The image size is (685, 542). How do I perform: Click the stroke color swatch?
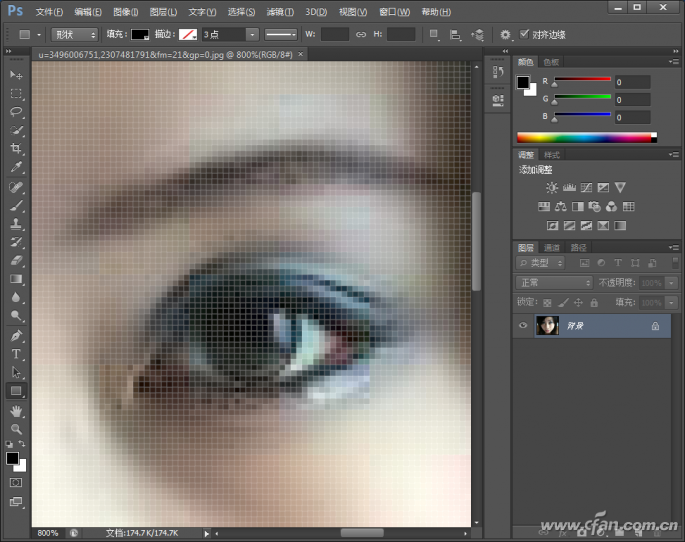[188, 35]
